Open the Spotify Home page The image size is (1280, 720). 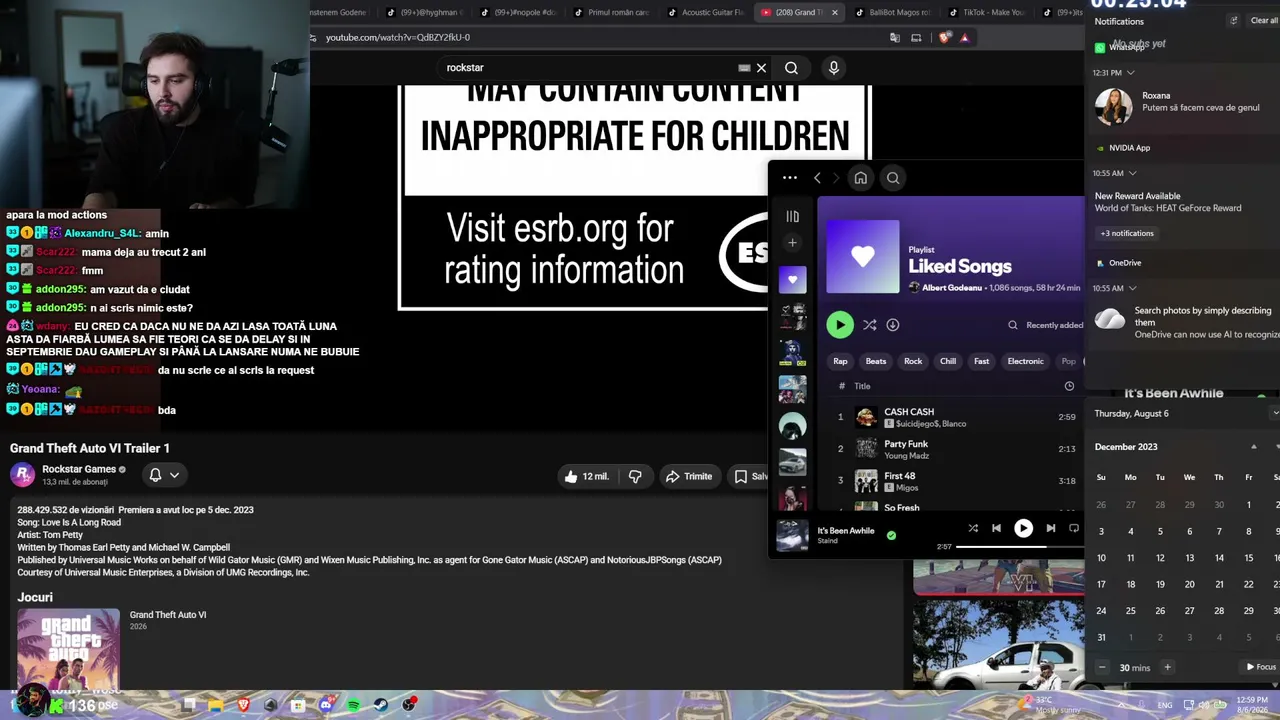[x=860, y=178]
